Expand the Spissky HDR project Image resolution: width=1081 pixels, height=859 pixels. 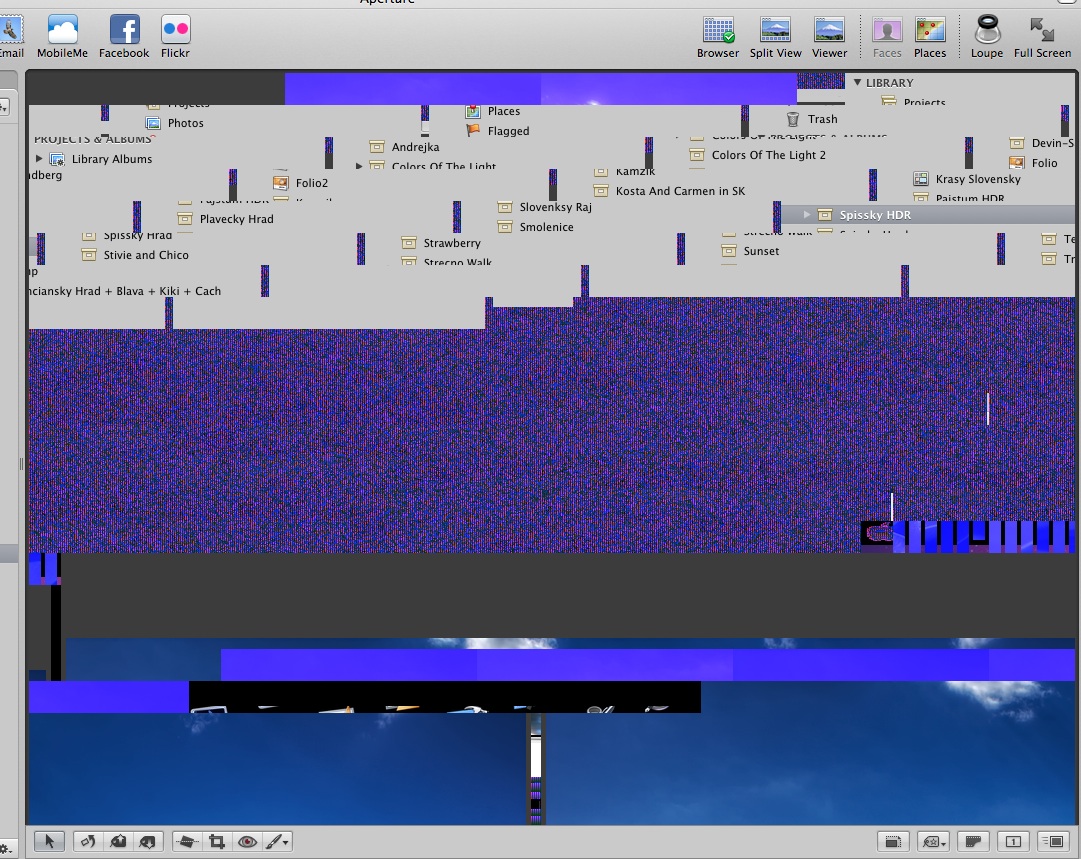coord(807,214)
